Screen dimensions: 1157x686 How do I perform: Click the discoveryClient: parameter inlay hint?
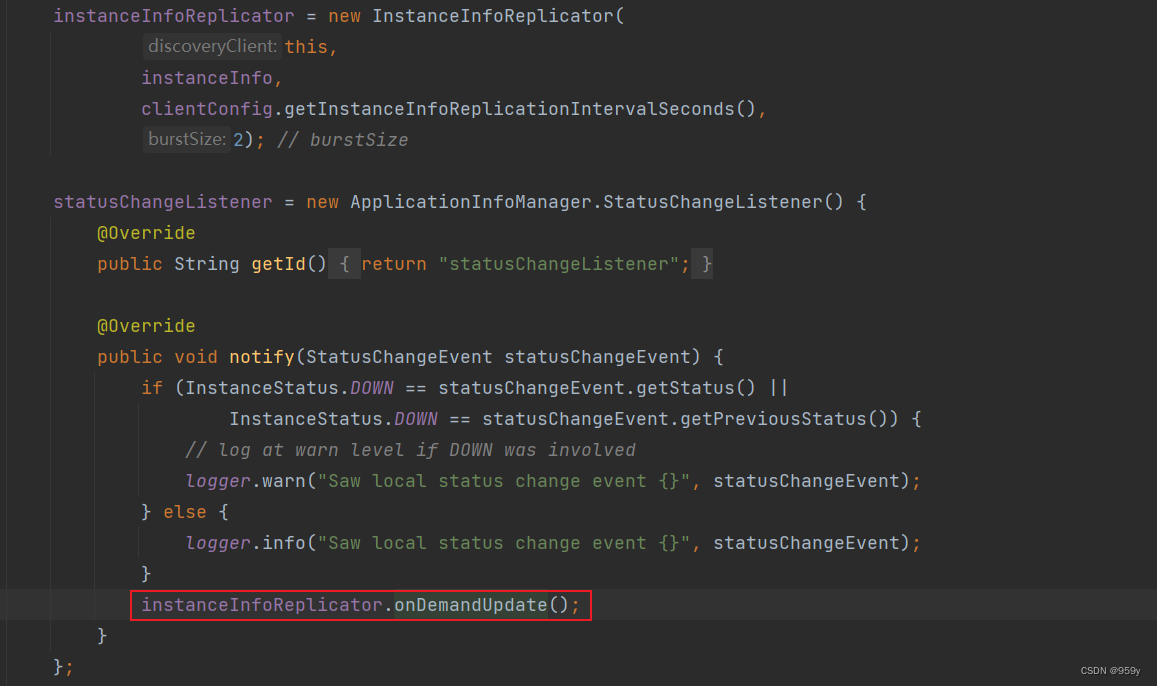point(213,46)
